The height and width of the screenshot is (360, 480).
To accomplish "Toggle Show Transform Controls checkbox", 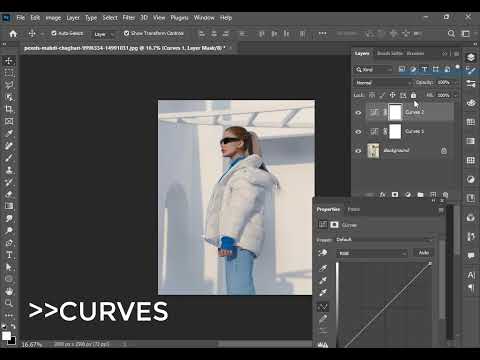I will click(126, 33).
